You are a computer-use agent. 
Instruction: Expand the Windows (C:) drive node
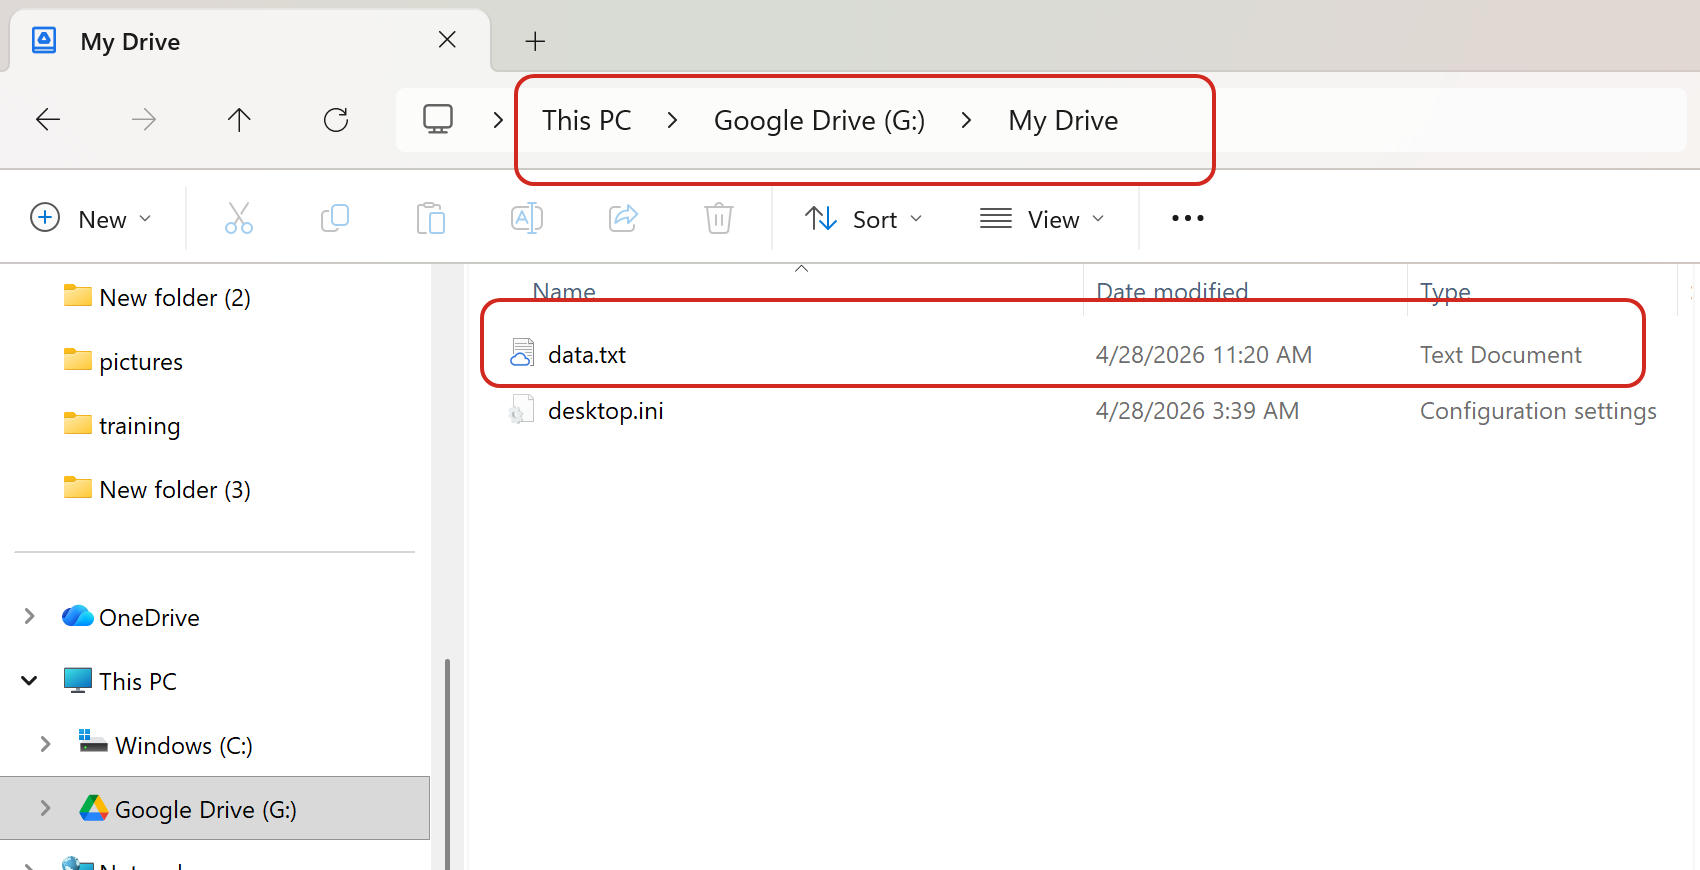pyautogui.click(x=45, y=745)
